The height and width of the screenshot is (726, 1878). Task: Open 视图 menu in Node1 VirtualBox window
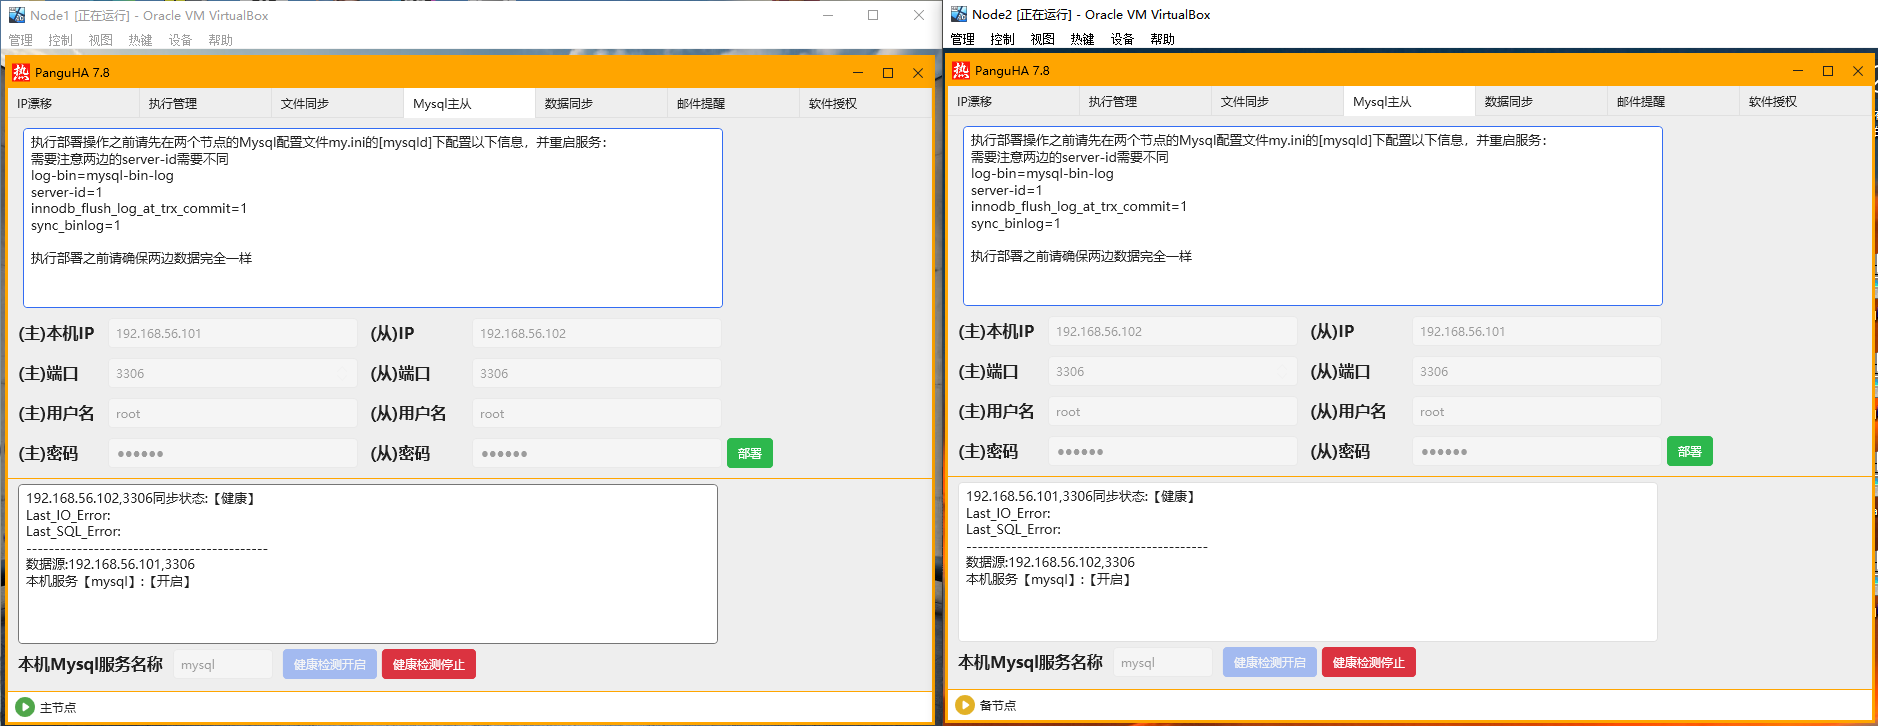(x=101, y=40)
